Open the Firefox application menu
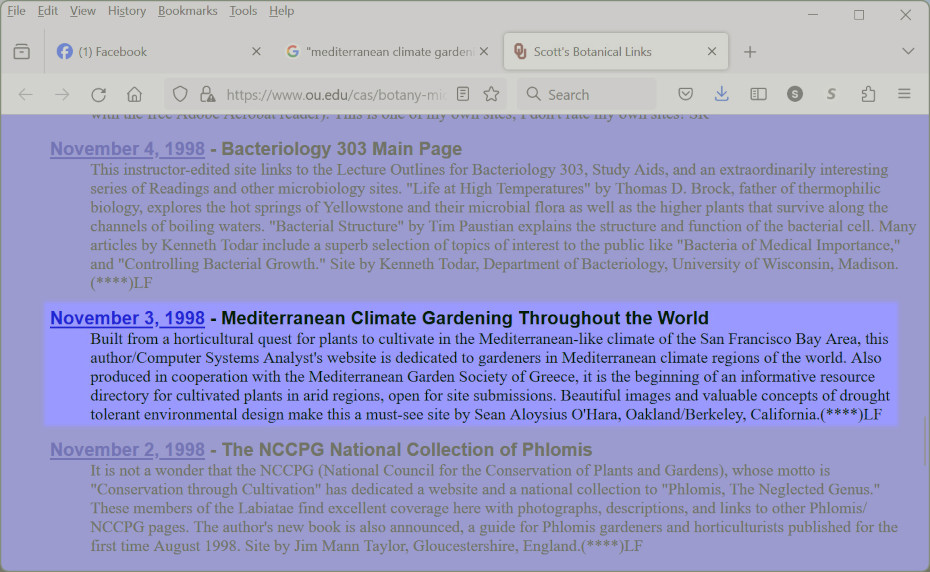930x572 pixels. (x=904, y=94)
